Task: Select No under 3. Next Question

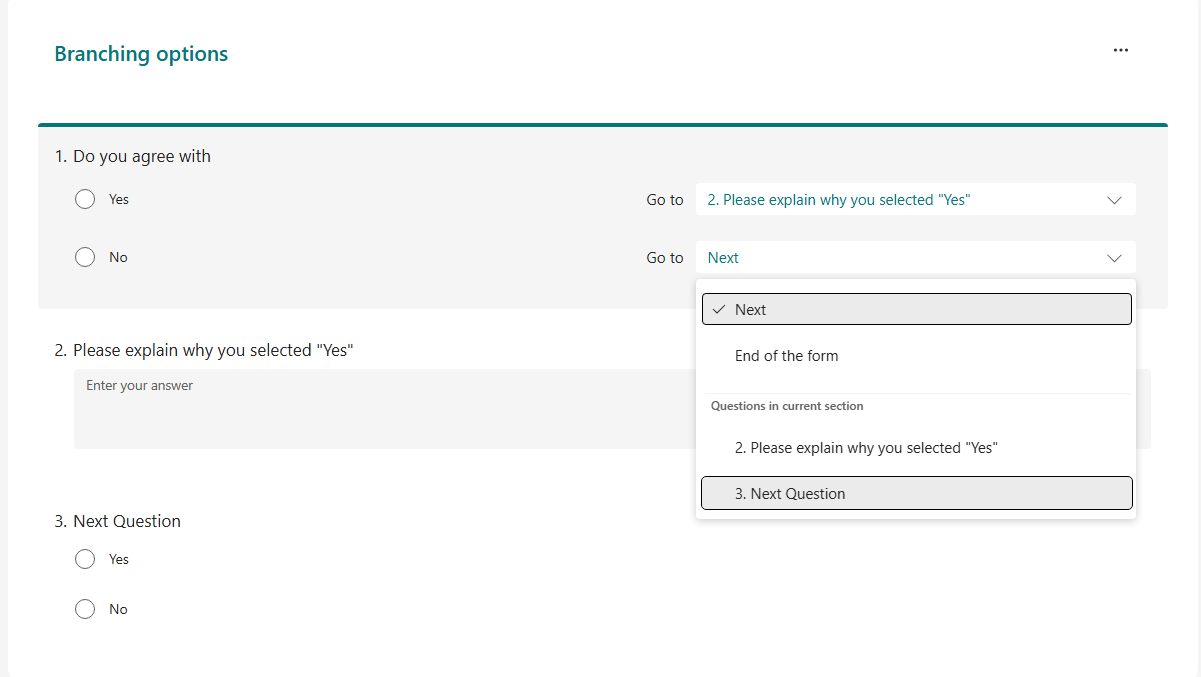Action: tap(85, 609)
